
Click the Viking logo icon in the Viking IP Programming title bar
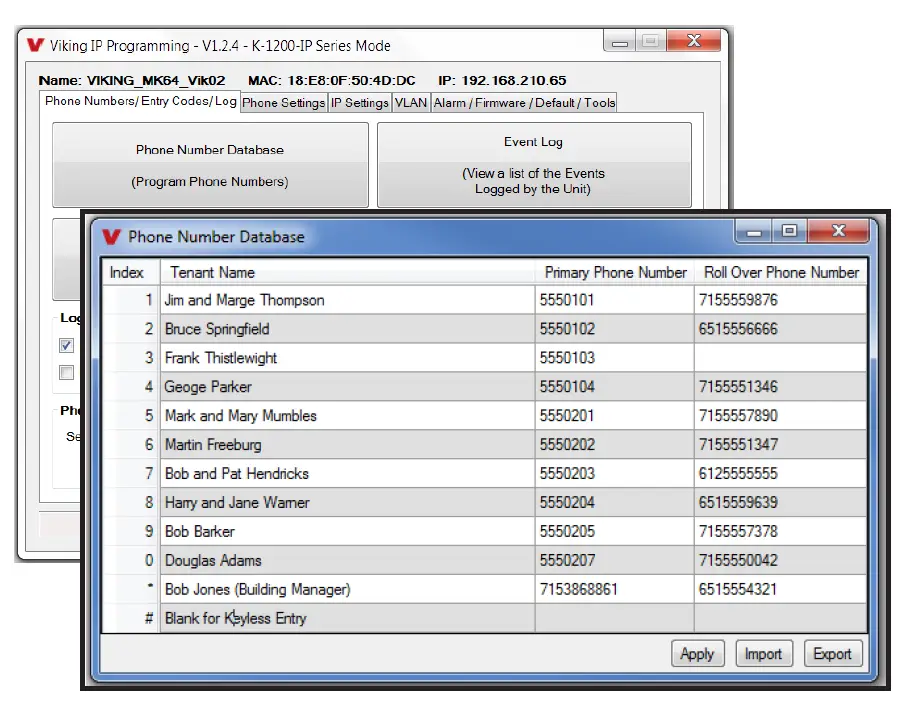click(36, 45)
